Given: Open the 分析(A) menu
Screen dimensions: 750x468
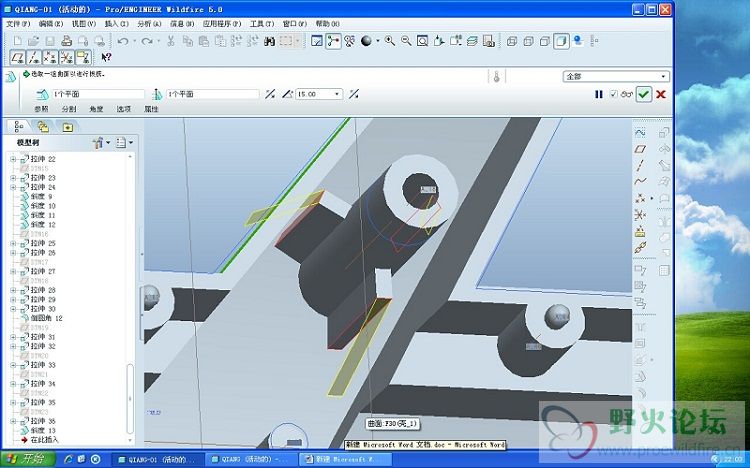Looking at the screenshot, I should click(149, 23).
